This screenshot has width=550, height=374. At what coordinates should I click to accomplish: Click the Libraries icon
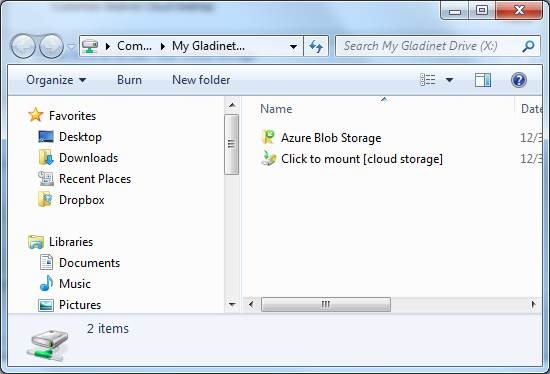(36, 242)
